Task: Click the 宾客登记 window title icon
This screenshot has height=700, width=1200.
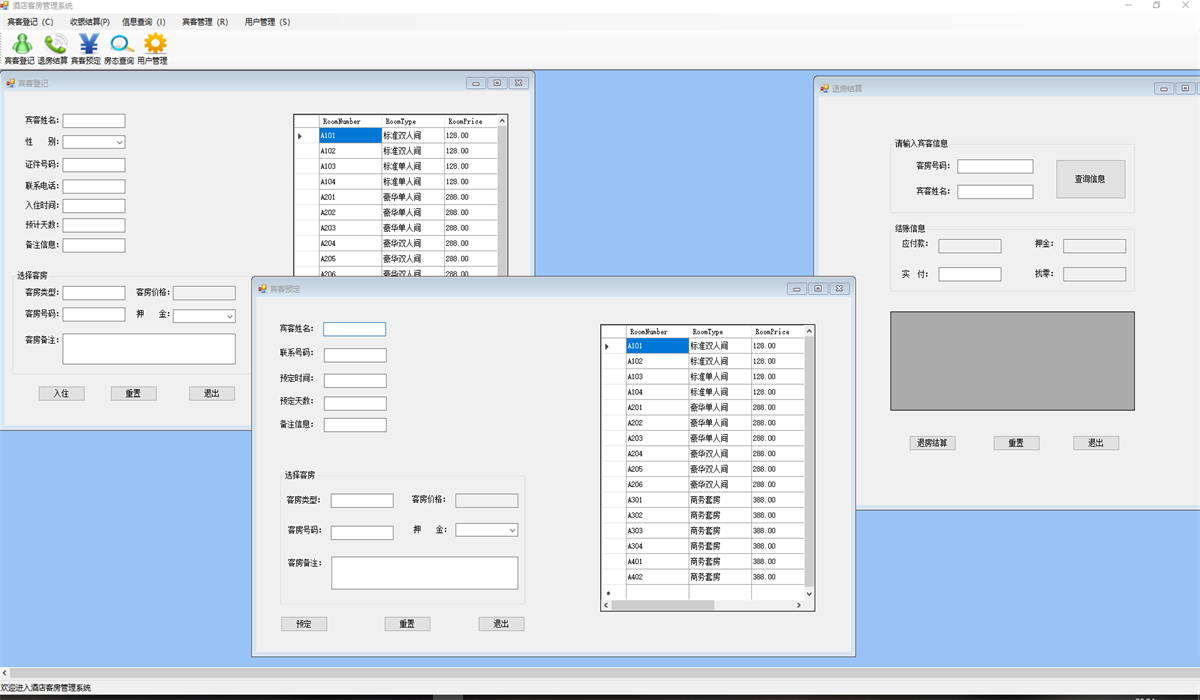Action: pyautogui.click(x=11, y=83)
